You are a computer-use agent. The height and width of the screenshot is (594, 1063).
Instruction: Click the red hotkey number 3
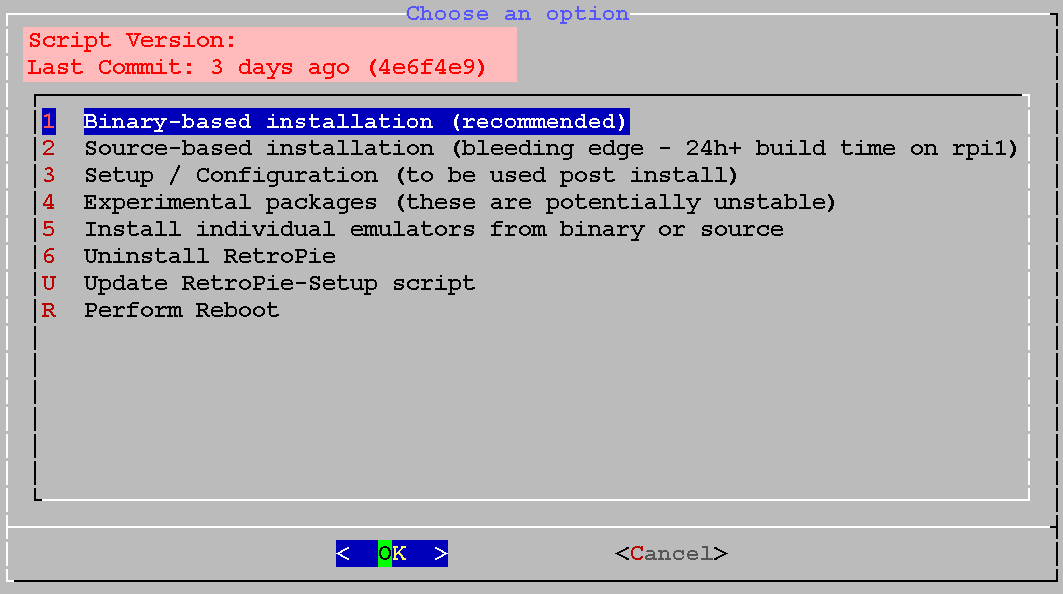pos(49,176)
